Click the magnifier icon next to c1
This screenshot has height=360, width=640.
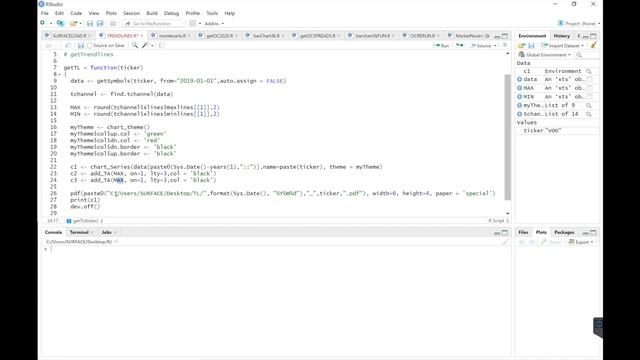(x=589, y=71)
